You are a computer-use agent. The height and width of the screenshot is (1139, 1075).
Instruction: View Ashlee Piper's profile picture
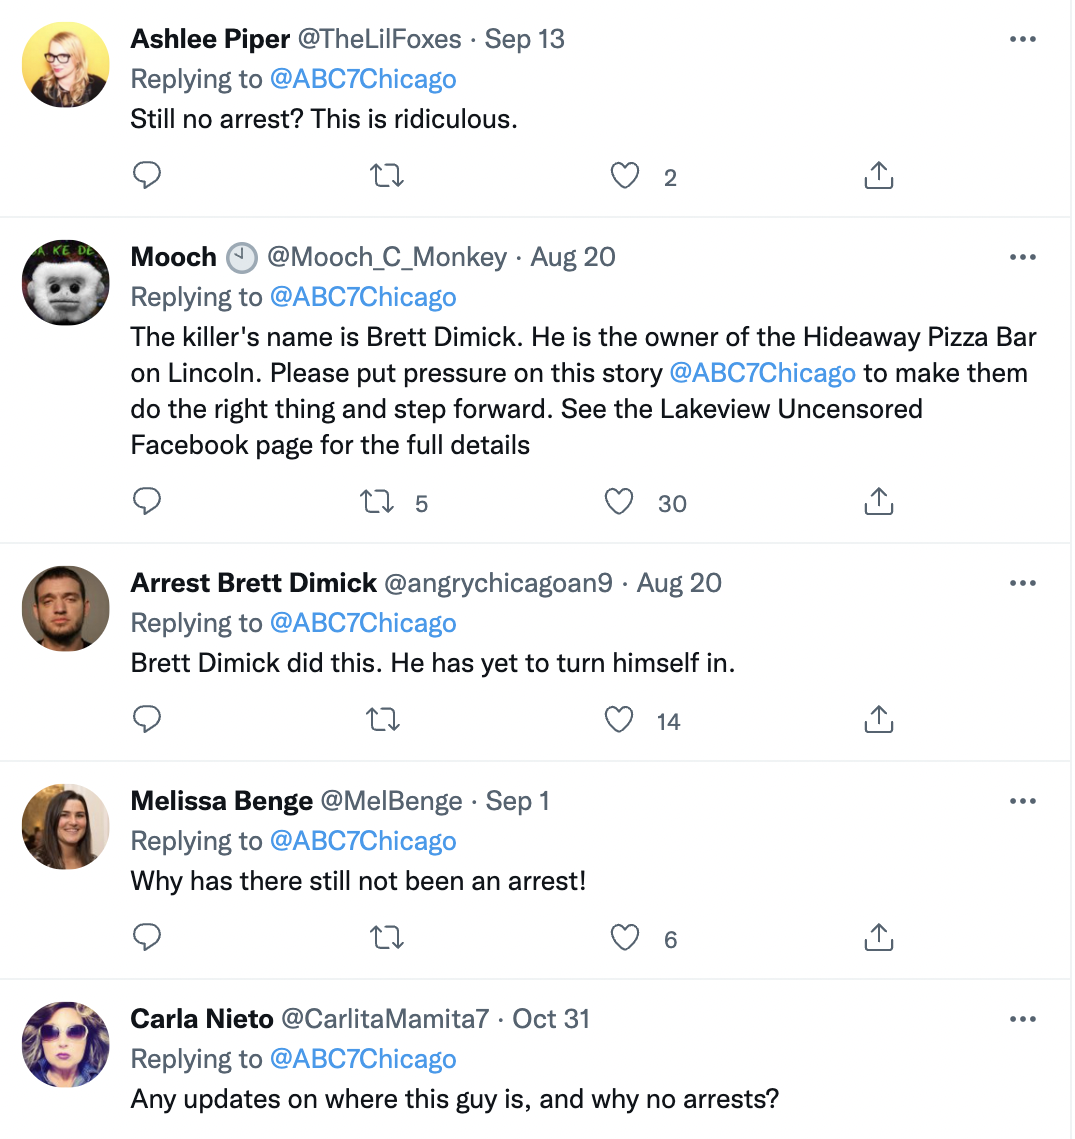(65, 65)
